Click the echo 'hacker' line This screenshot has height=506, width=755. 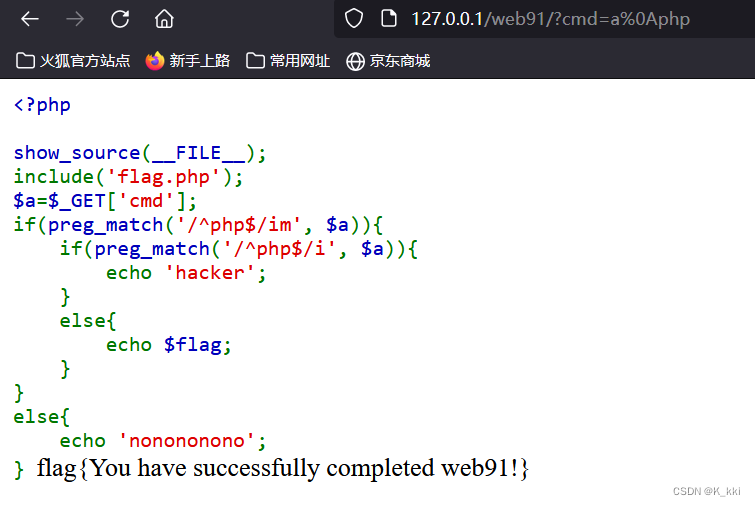point(186,273)
